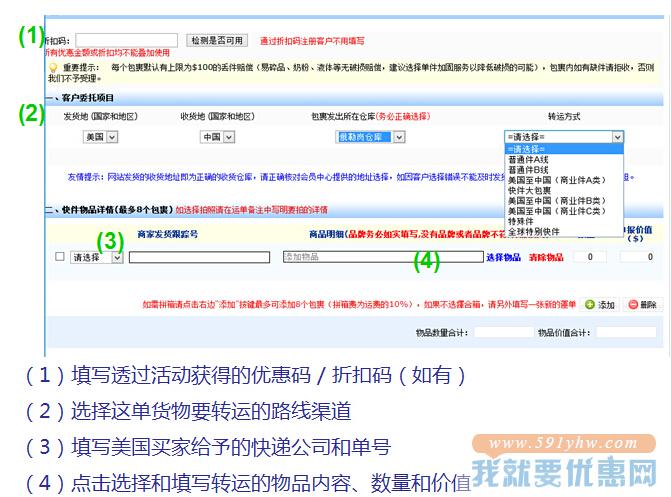Select 普通件B线 from the dropdown list
Image resolution: width=671 pixels, height=497 pixels.
[564, 170]
